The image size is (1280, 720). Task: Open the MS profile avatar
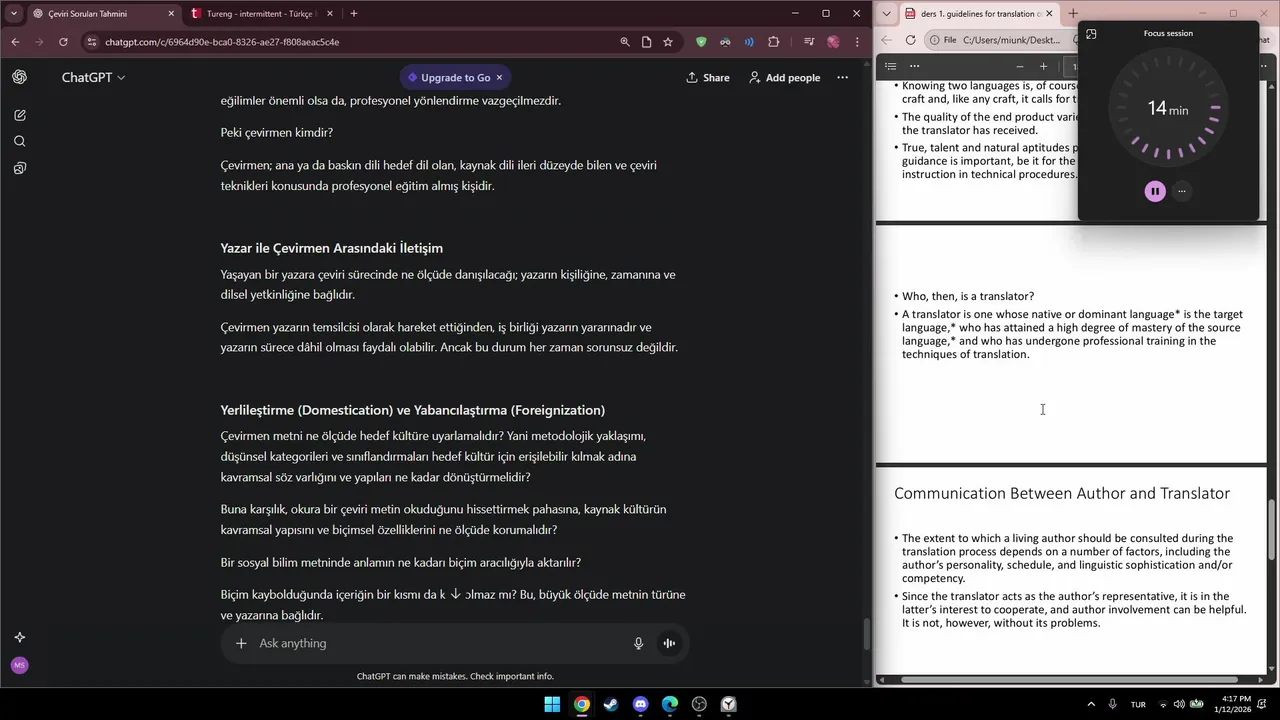tap(19, 665)
